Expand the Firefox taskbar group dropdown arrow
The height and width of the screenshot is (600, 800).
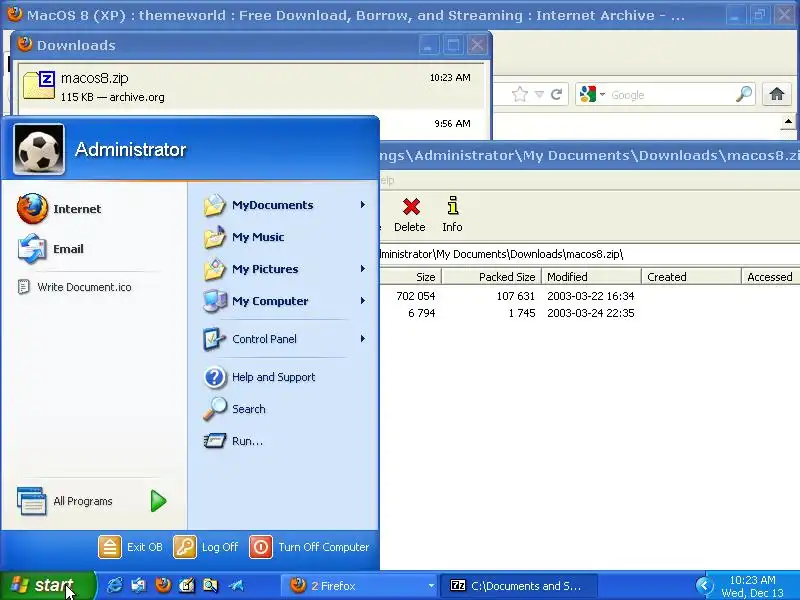pos(431,586)
